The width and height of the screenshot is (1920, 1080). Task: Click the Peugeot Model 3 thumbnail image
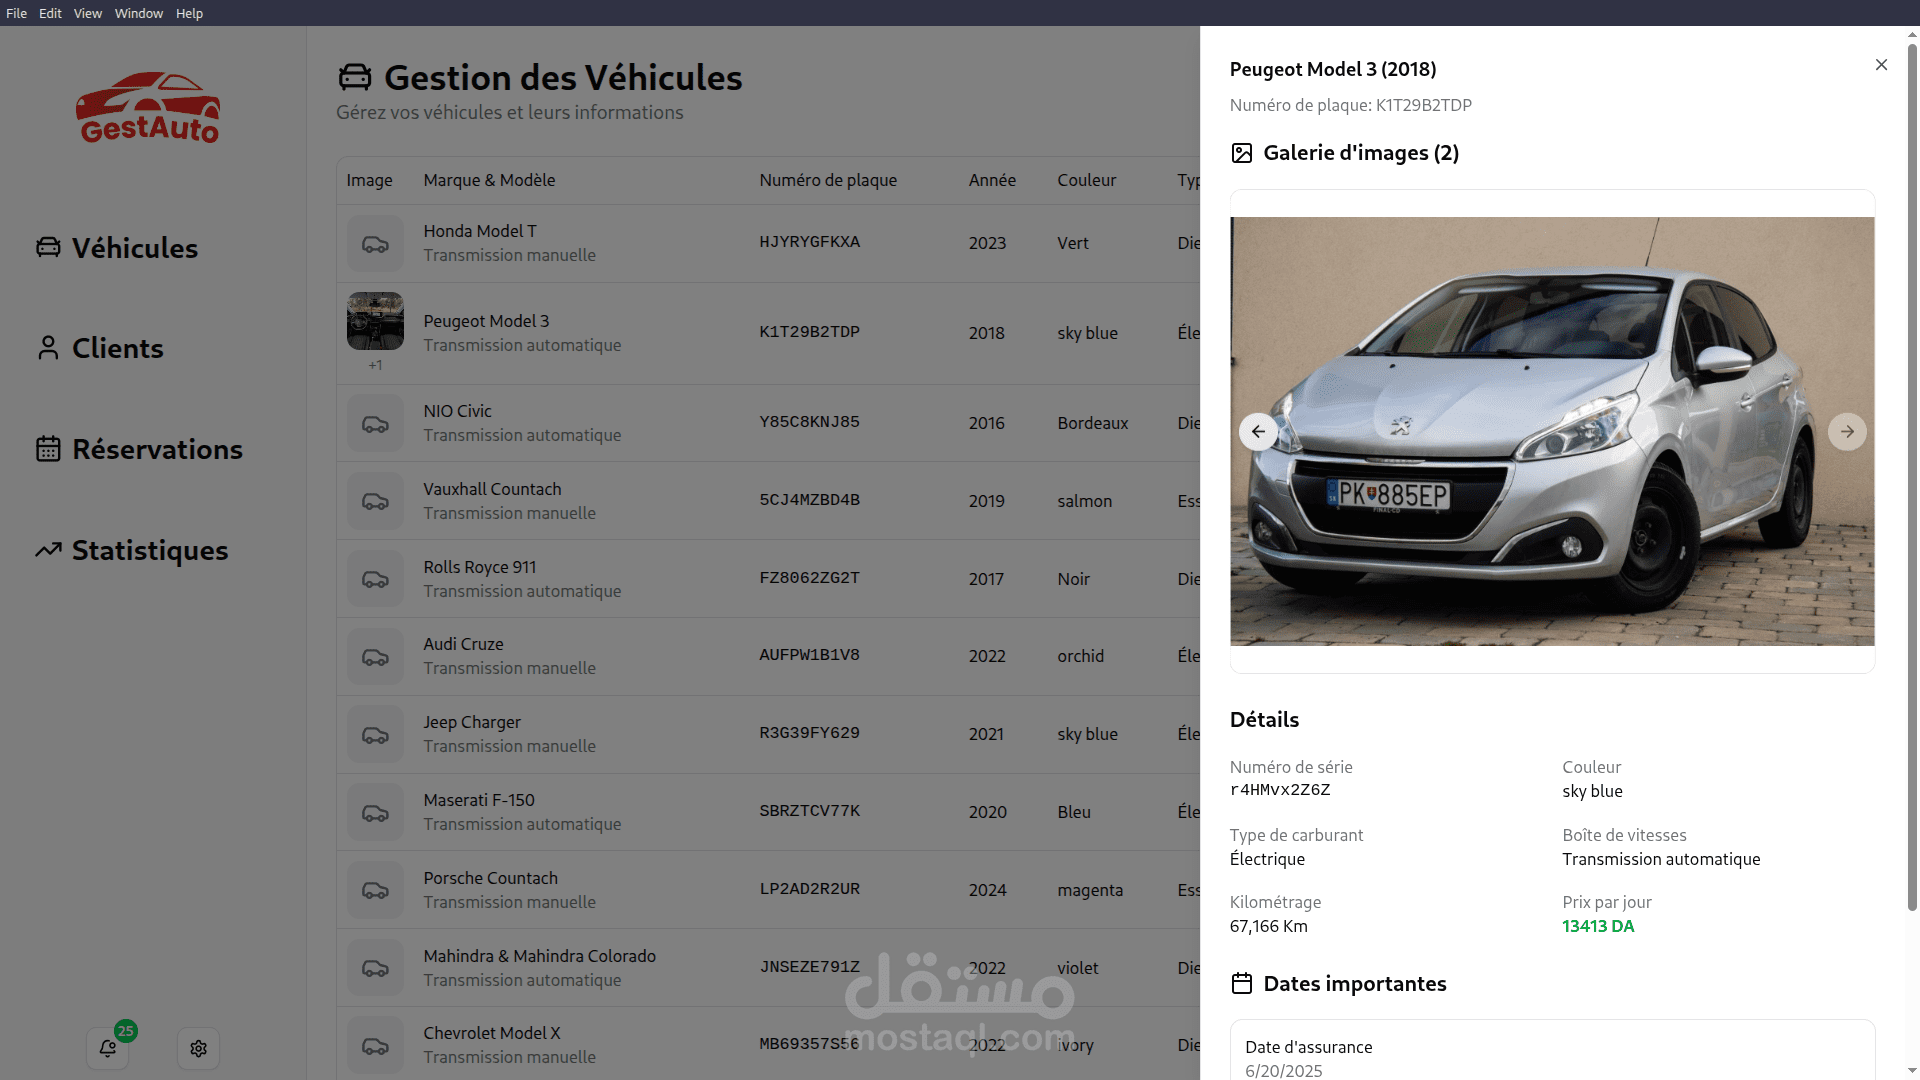pos(375,321)
